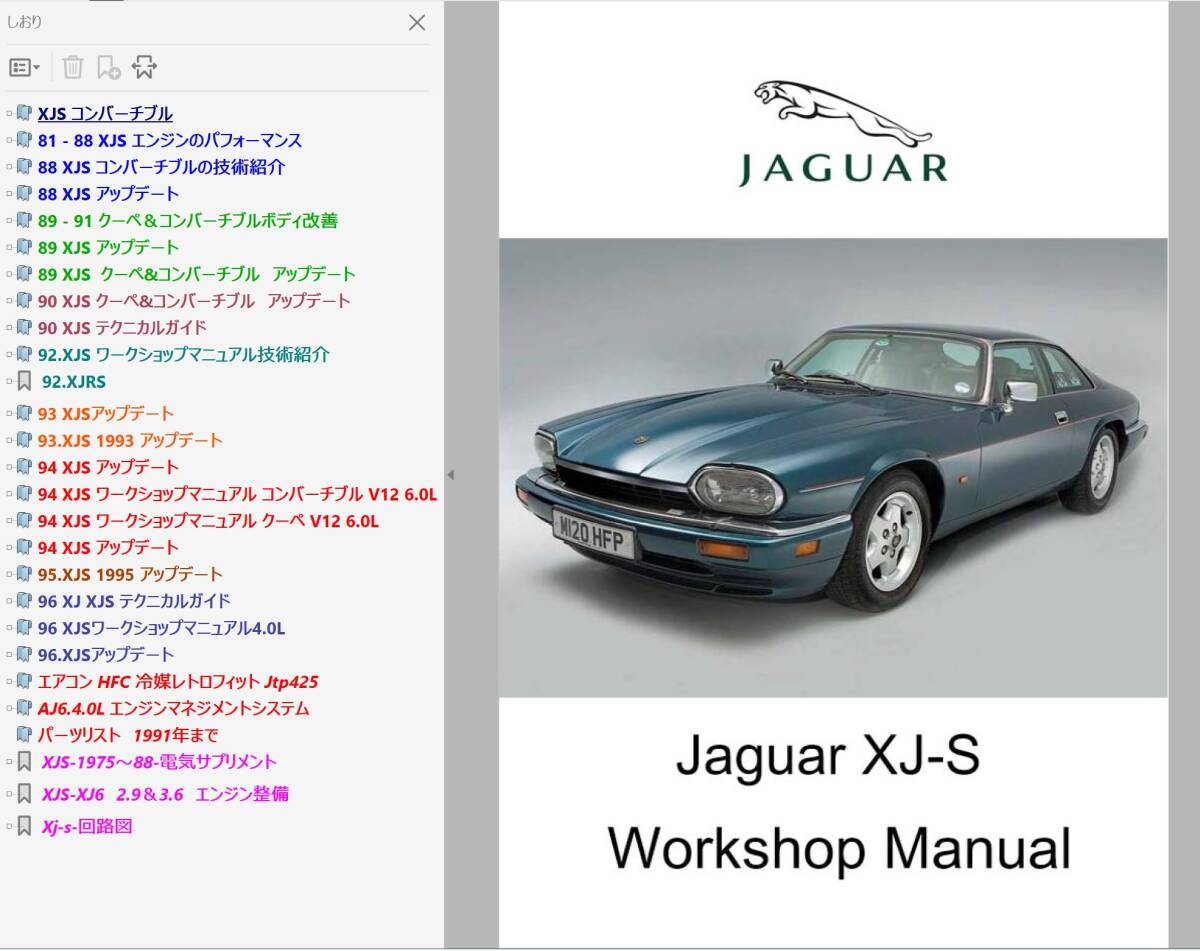Open bookmark 95.XJS 1995 アップデート
Image resolution: width=1200 pixels, height=951 pixels.
coord(130,575)
